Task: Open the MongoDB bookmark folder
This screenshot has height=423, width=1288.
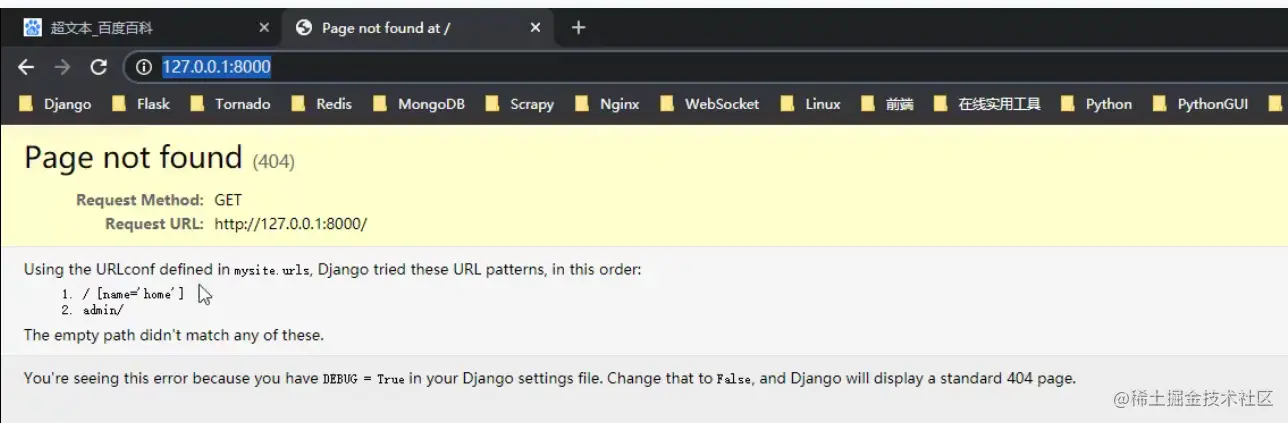Action: 419,104
